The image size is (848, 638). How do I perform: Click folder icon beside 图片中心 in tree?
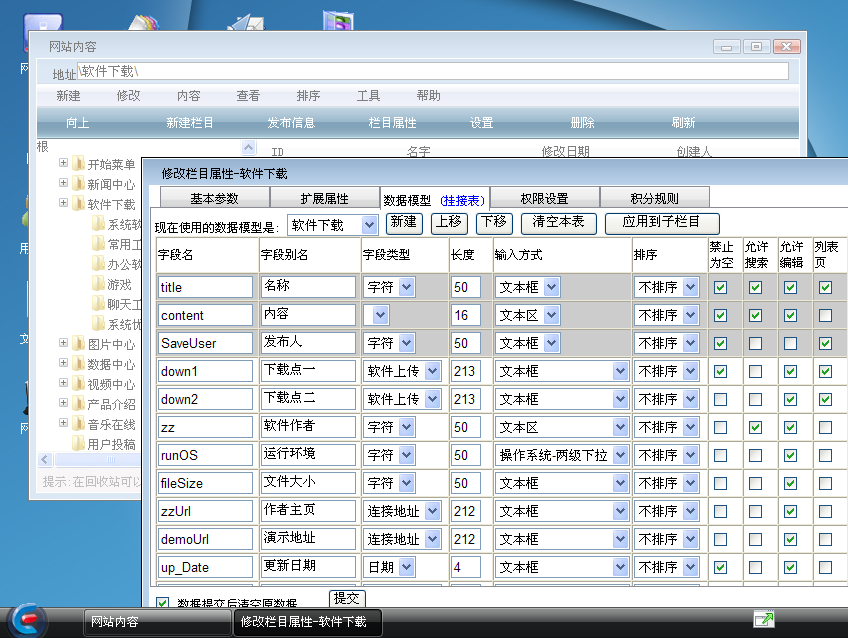(x=78, y=344)
